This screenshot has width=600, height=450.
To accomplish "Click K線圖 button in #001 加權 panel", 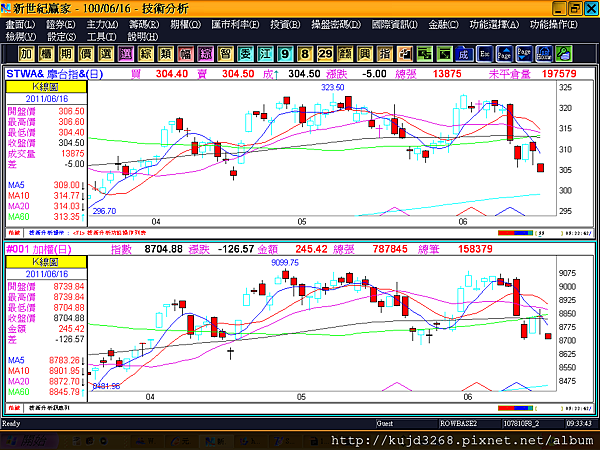I will pyautogui.click(x=46, y=262).
